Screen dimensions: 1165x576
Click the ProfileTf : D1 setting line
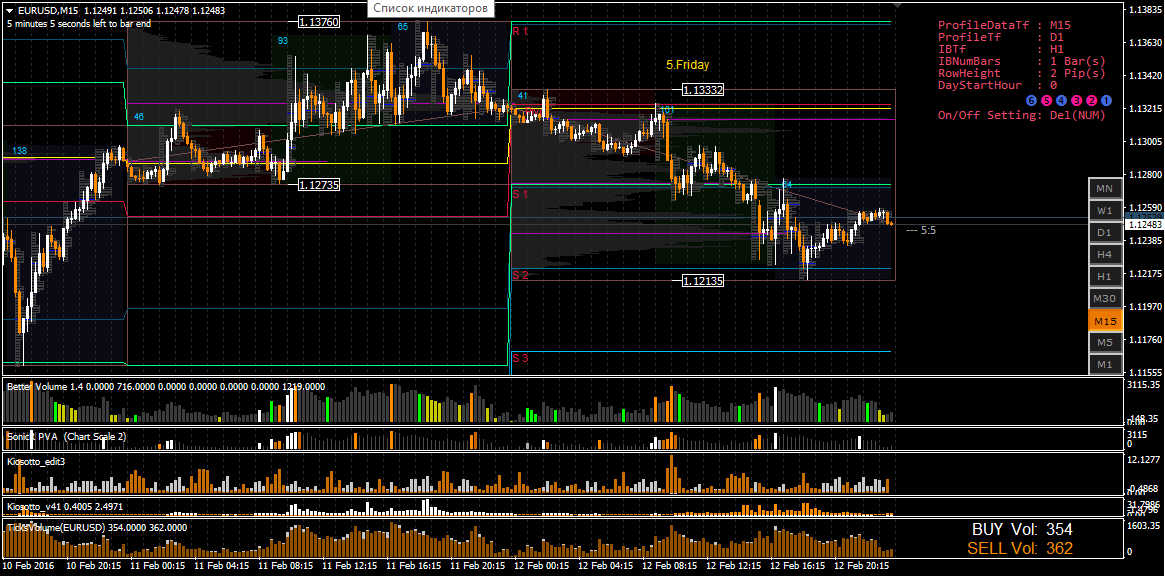(1002, 36)
